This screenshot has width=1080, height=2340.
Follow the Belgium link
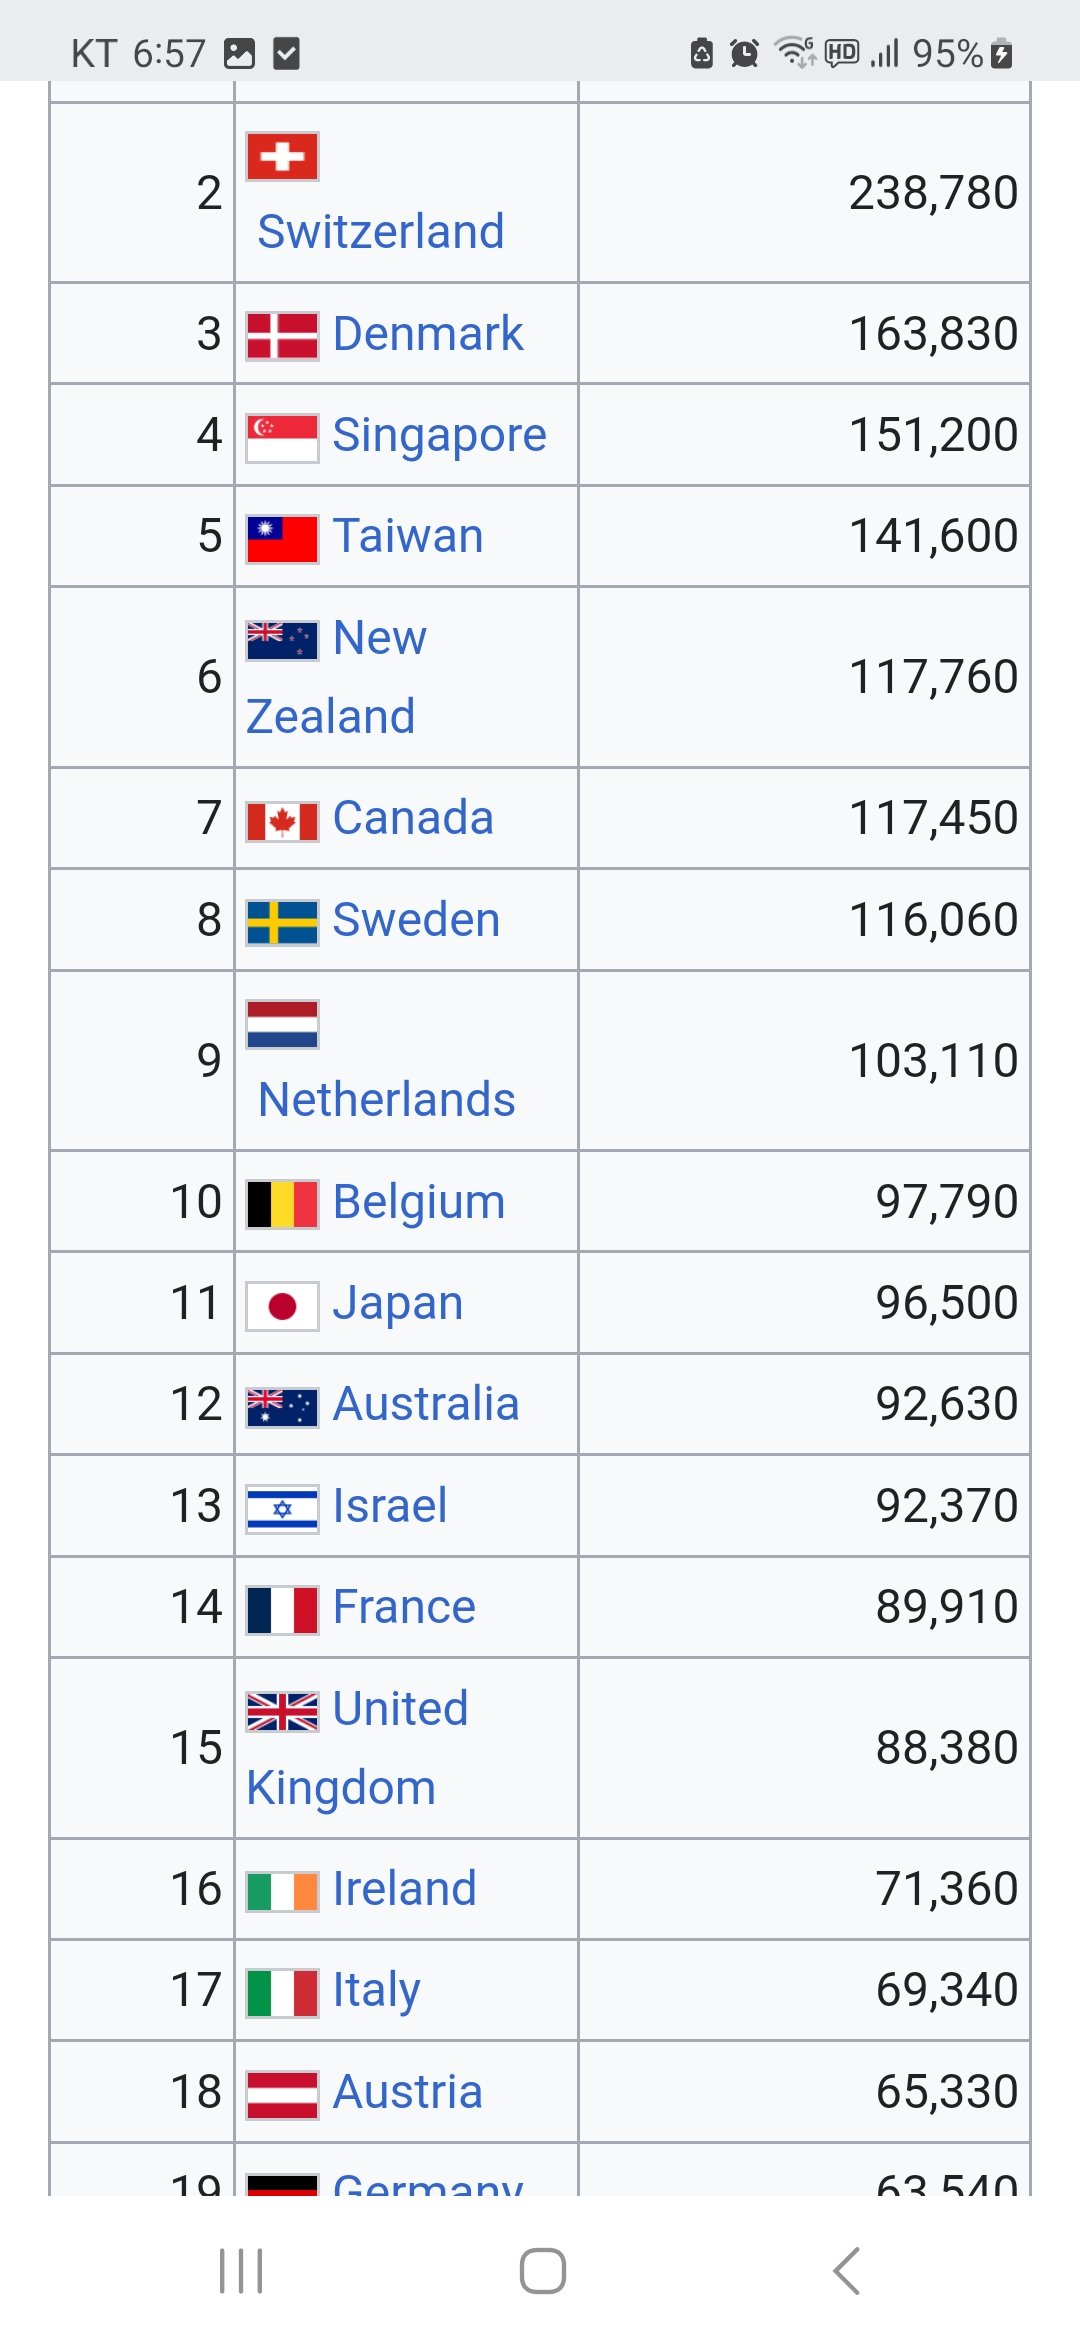[419, 1202]
